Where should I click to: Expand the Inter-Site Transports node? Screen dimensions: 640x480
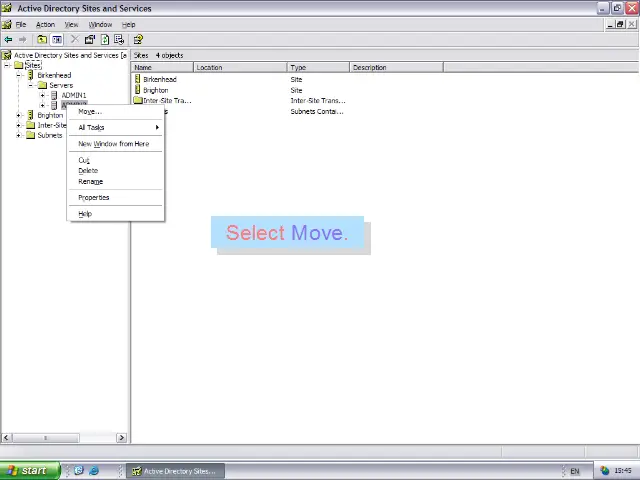pyautogui.click(x=19, y=125)
